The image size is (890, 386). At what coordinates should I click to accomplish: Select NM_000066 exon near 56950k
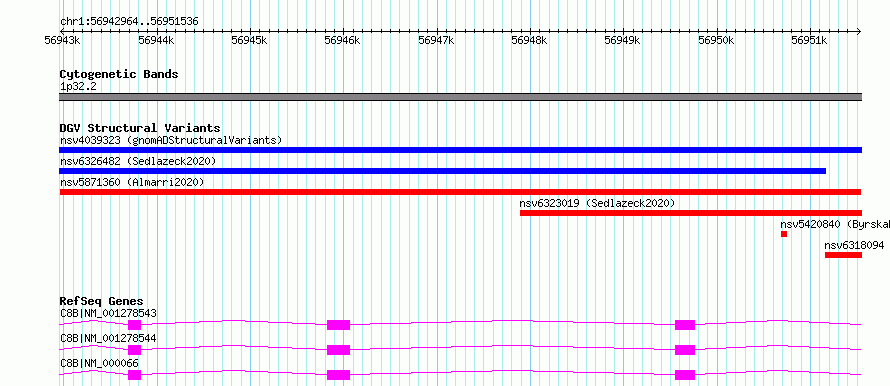685,375
